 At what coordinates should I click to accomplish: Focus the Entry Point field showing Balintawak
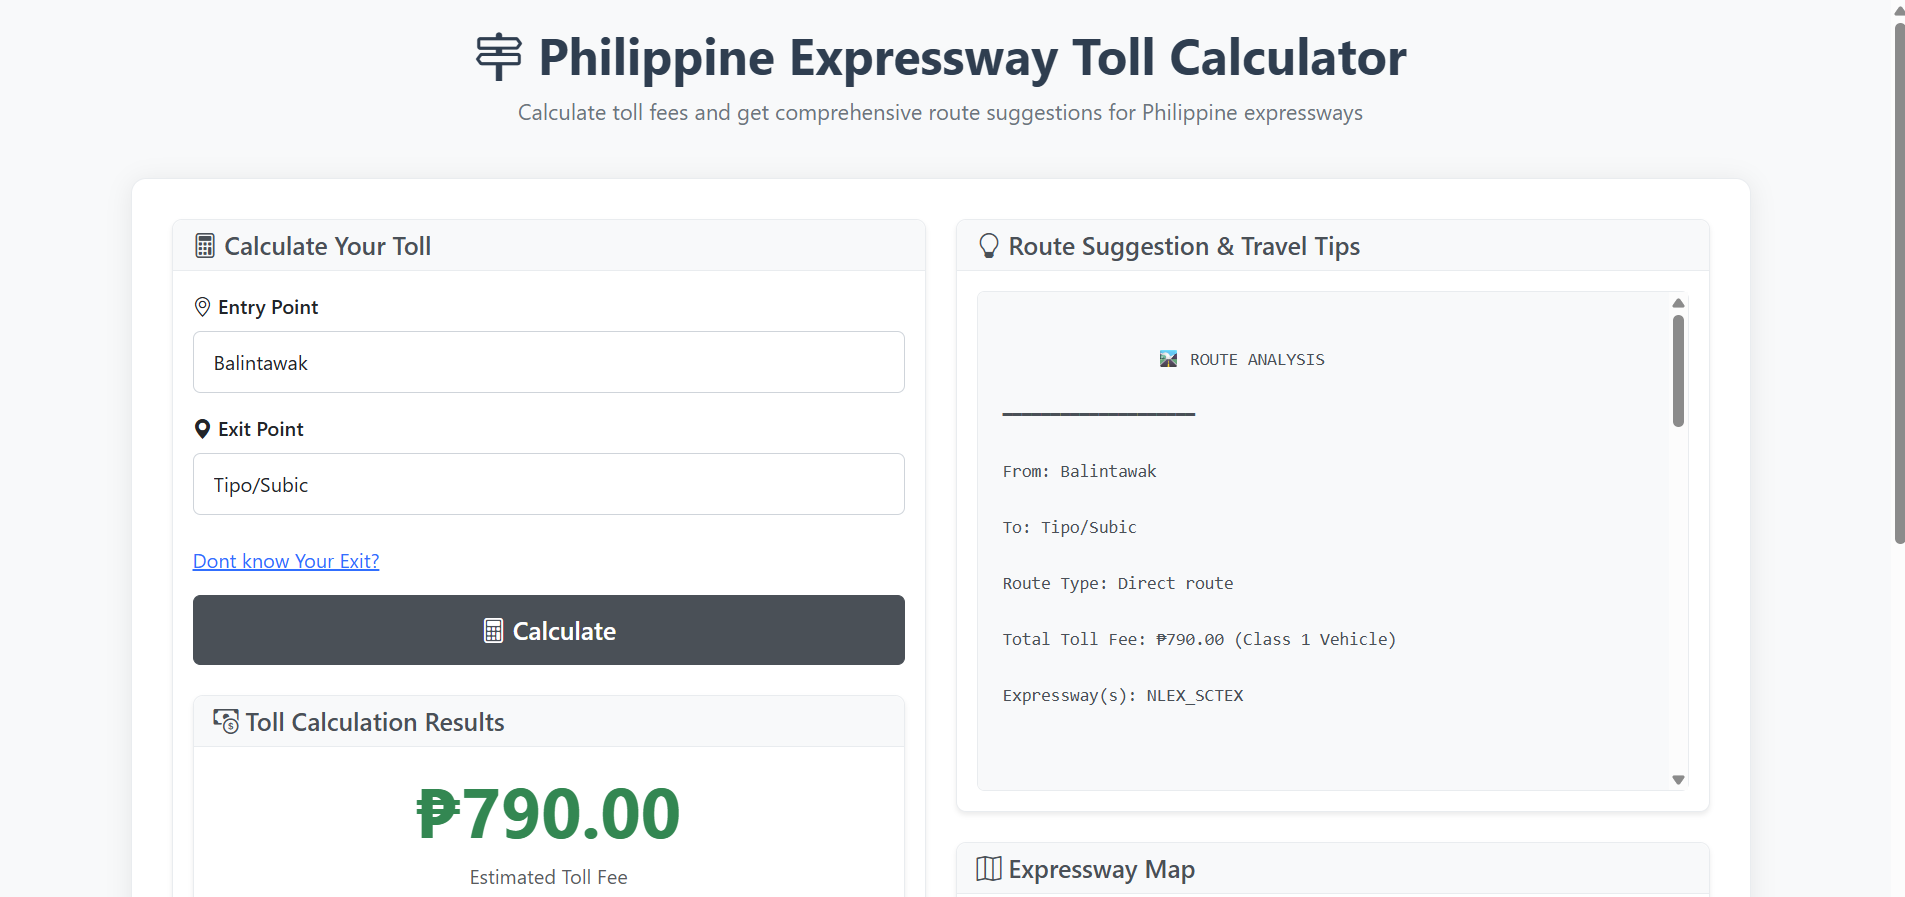[549, 362]
